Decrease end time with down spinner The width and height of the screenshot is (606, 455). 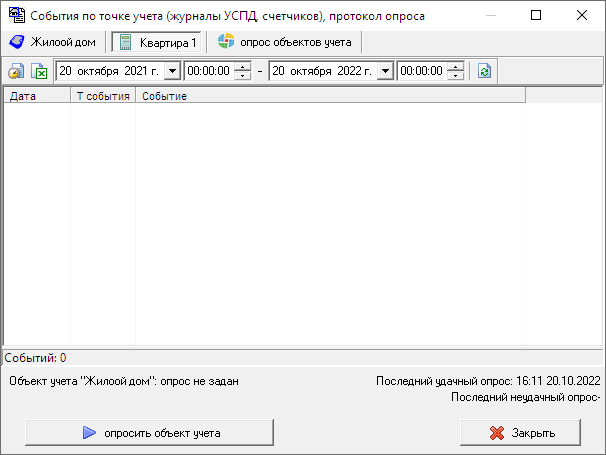pyautogui.click(x=456, y=75)
